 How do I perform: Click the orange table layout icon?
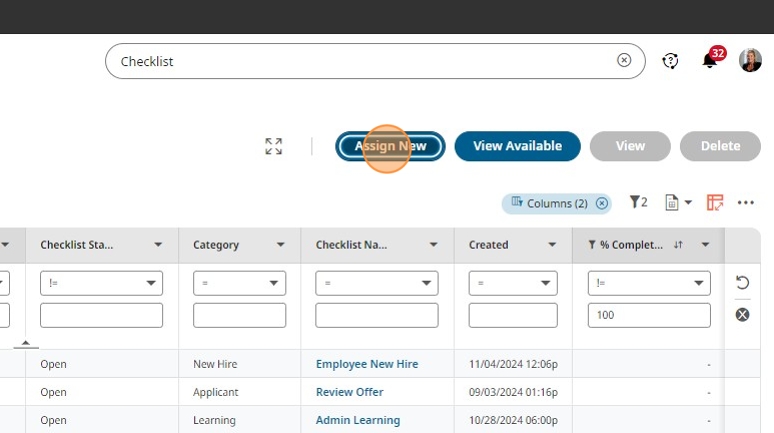point(715,202)
